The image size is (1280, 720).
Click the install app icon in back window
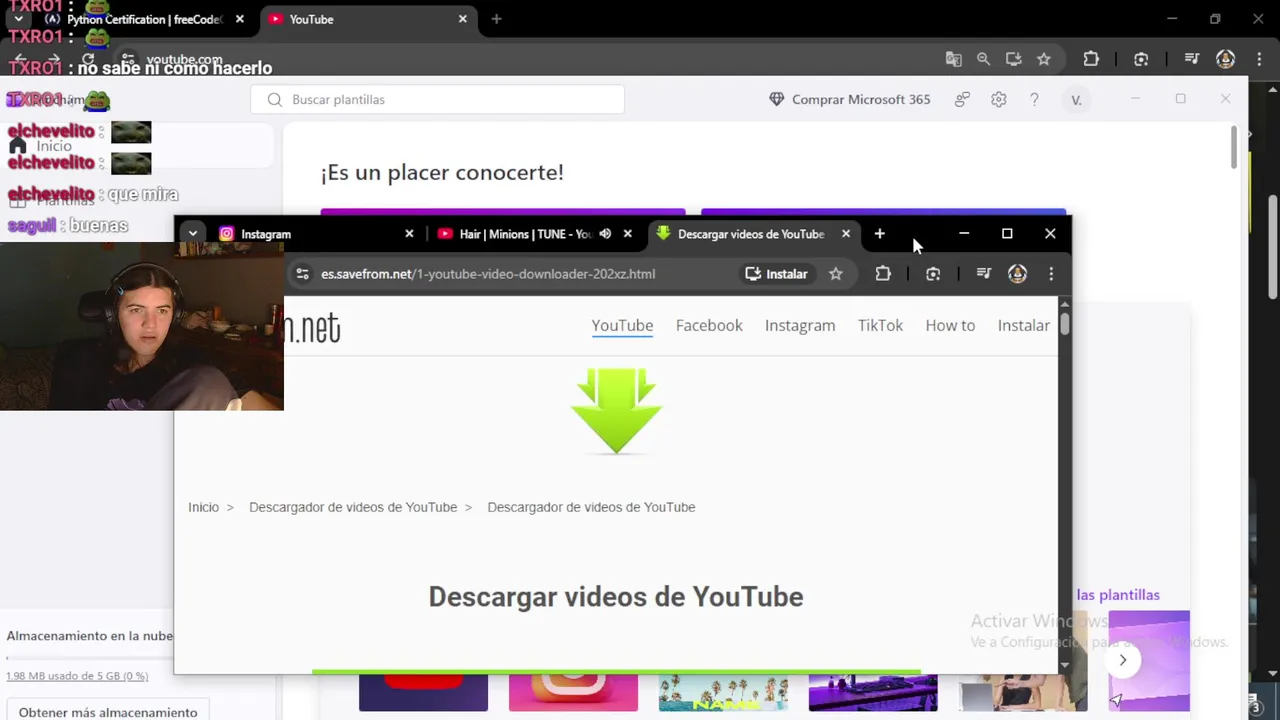click(x=1014, y=59)
